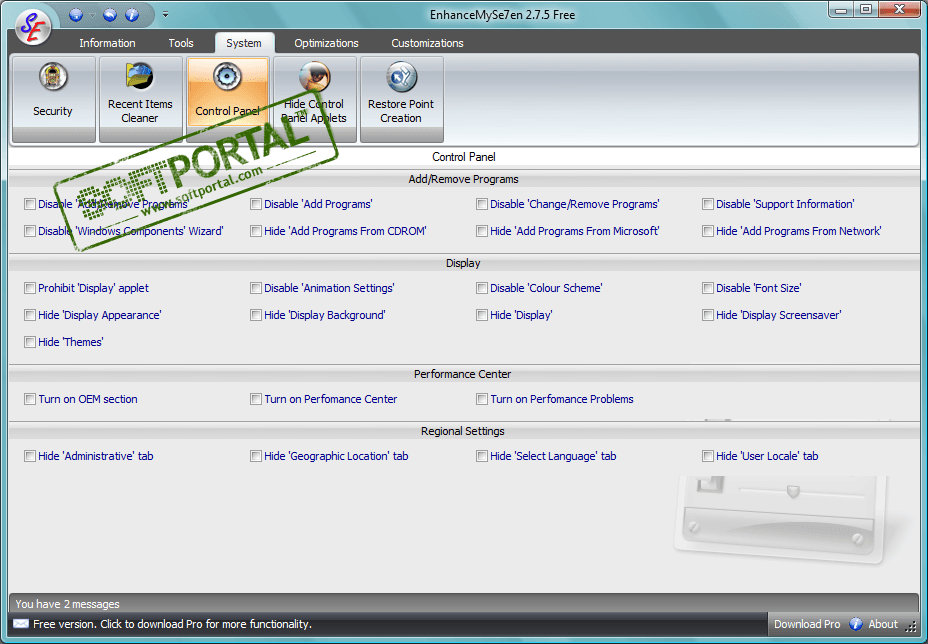Click the blue info icon in title bar
928x644 pixels.
[x=132, y=15]
